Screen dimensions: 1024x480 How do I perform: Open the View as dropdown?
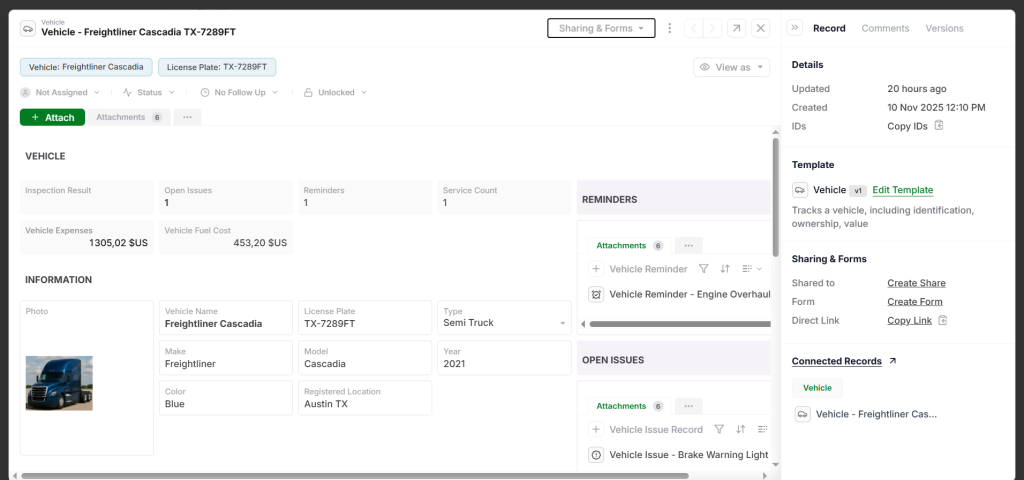pos(731,67)
